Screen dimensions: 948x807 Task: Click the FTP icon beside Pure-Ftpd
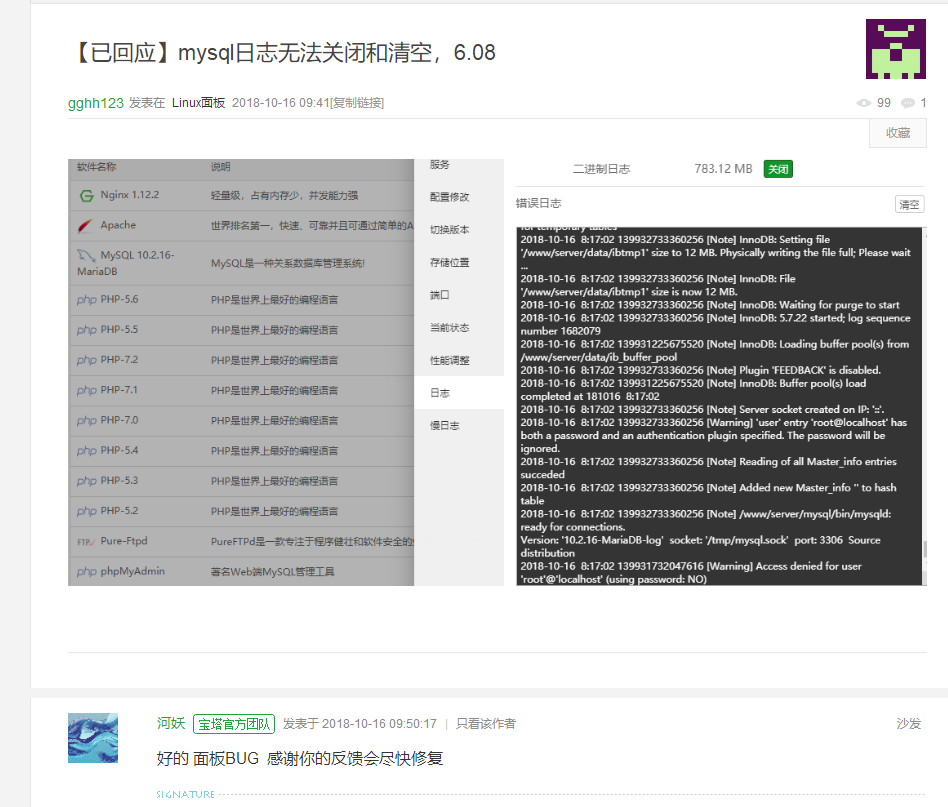(x=86, y=542)
